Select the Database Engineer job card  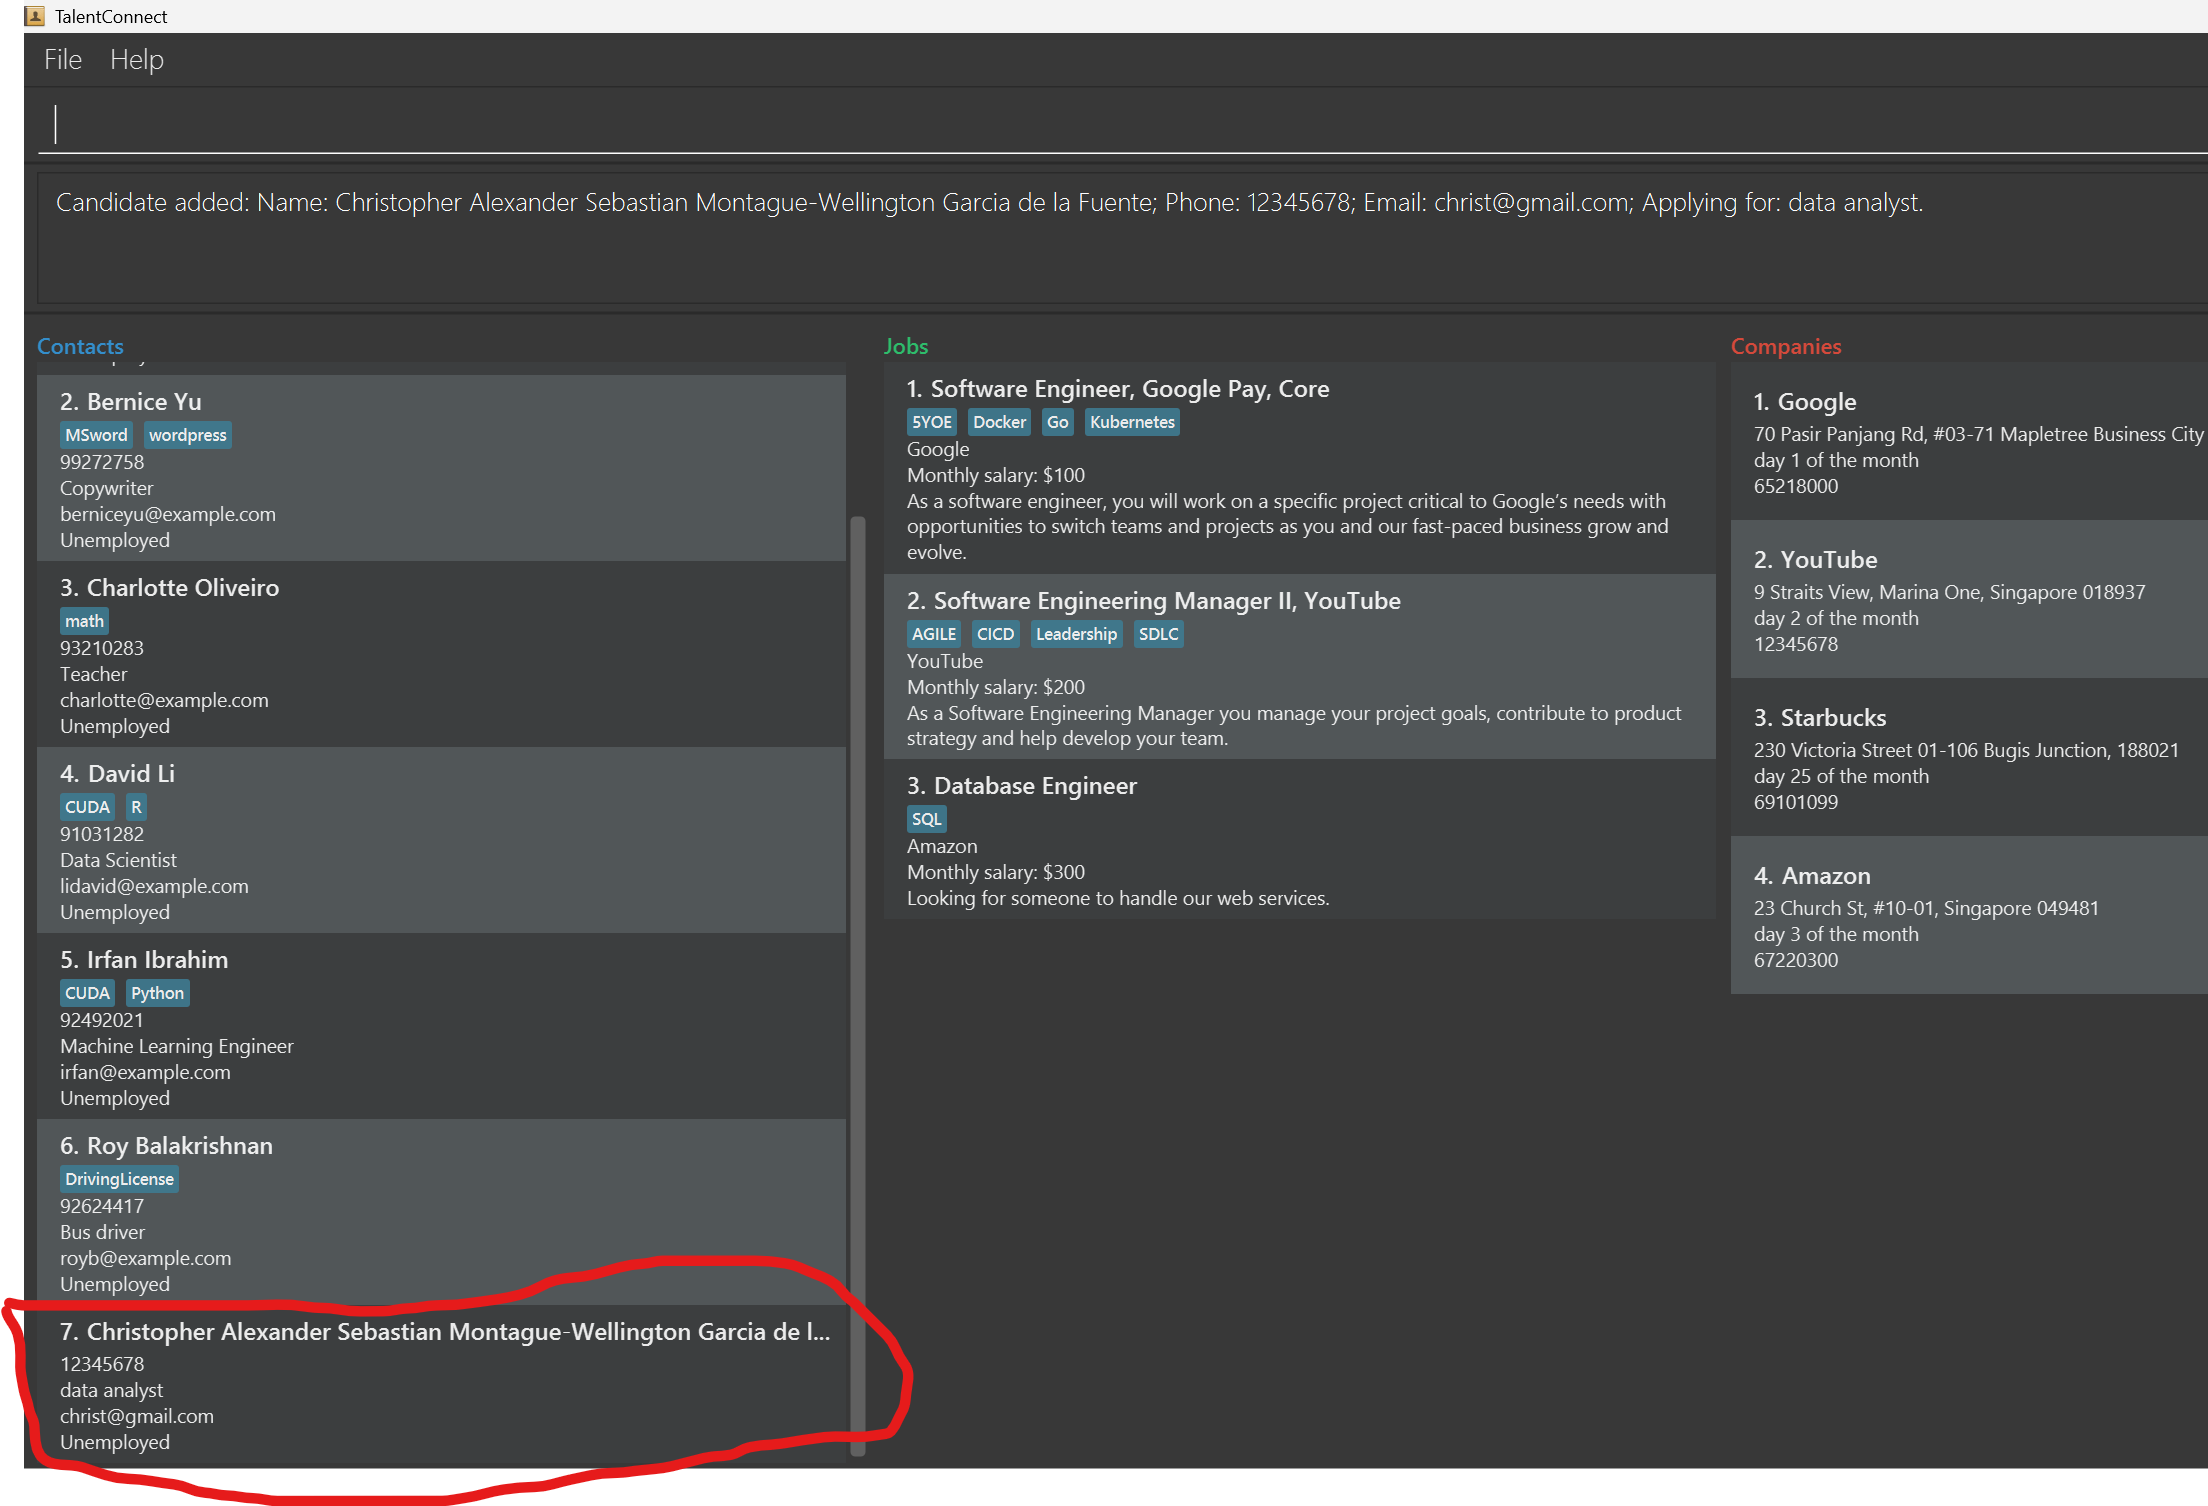[x=1298, y=840]
